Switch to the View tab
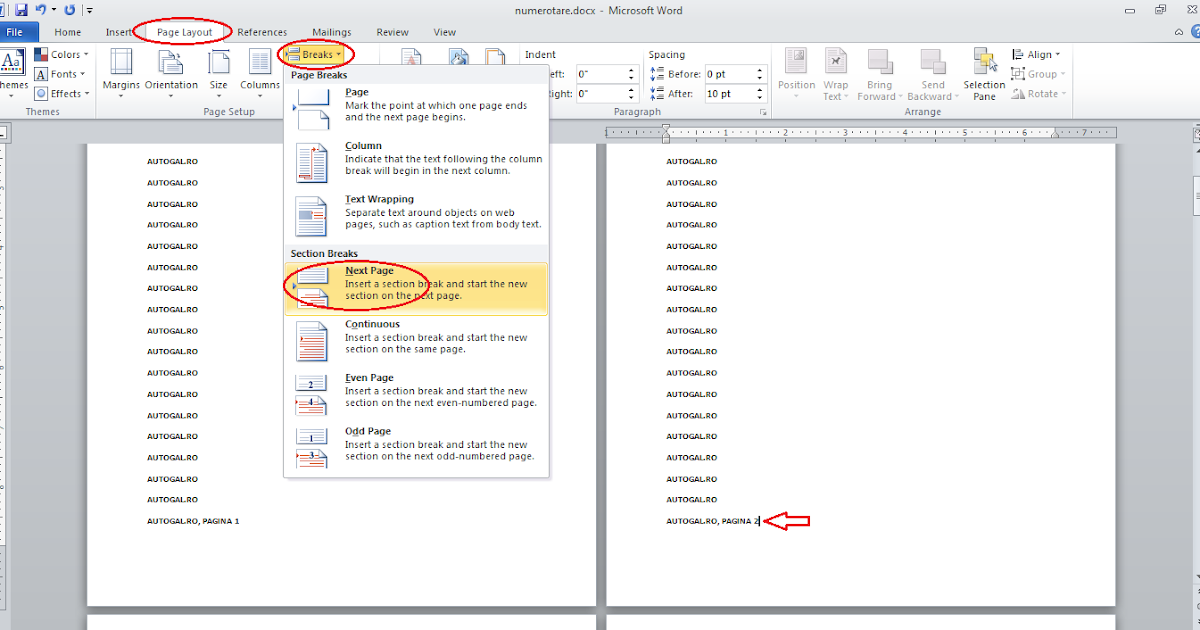Image resolution: width=1200 pixels, height=630 pixels. point(444,32)
